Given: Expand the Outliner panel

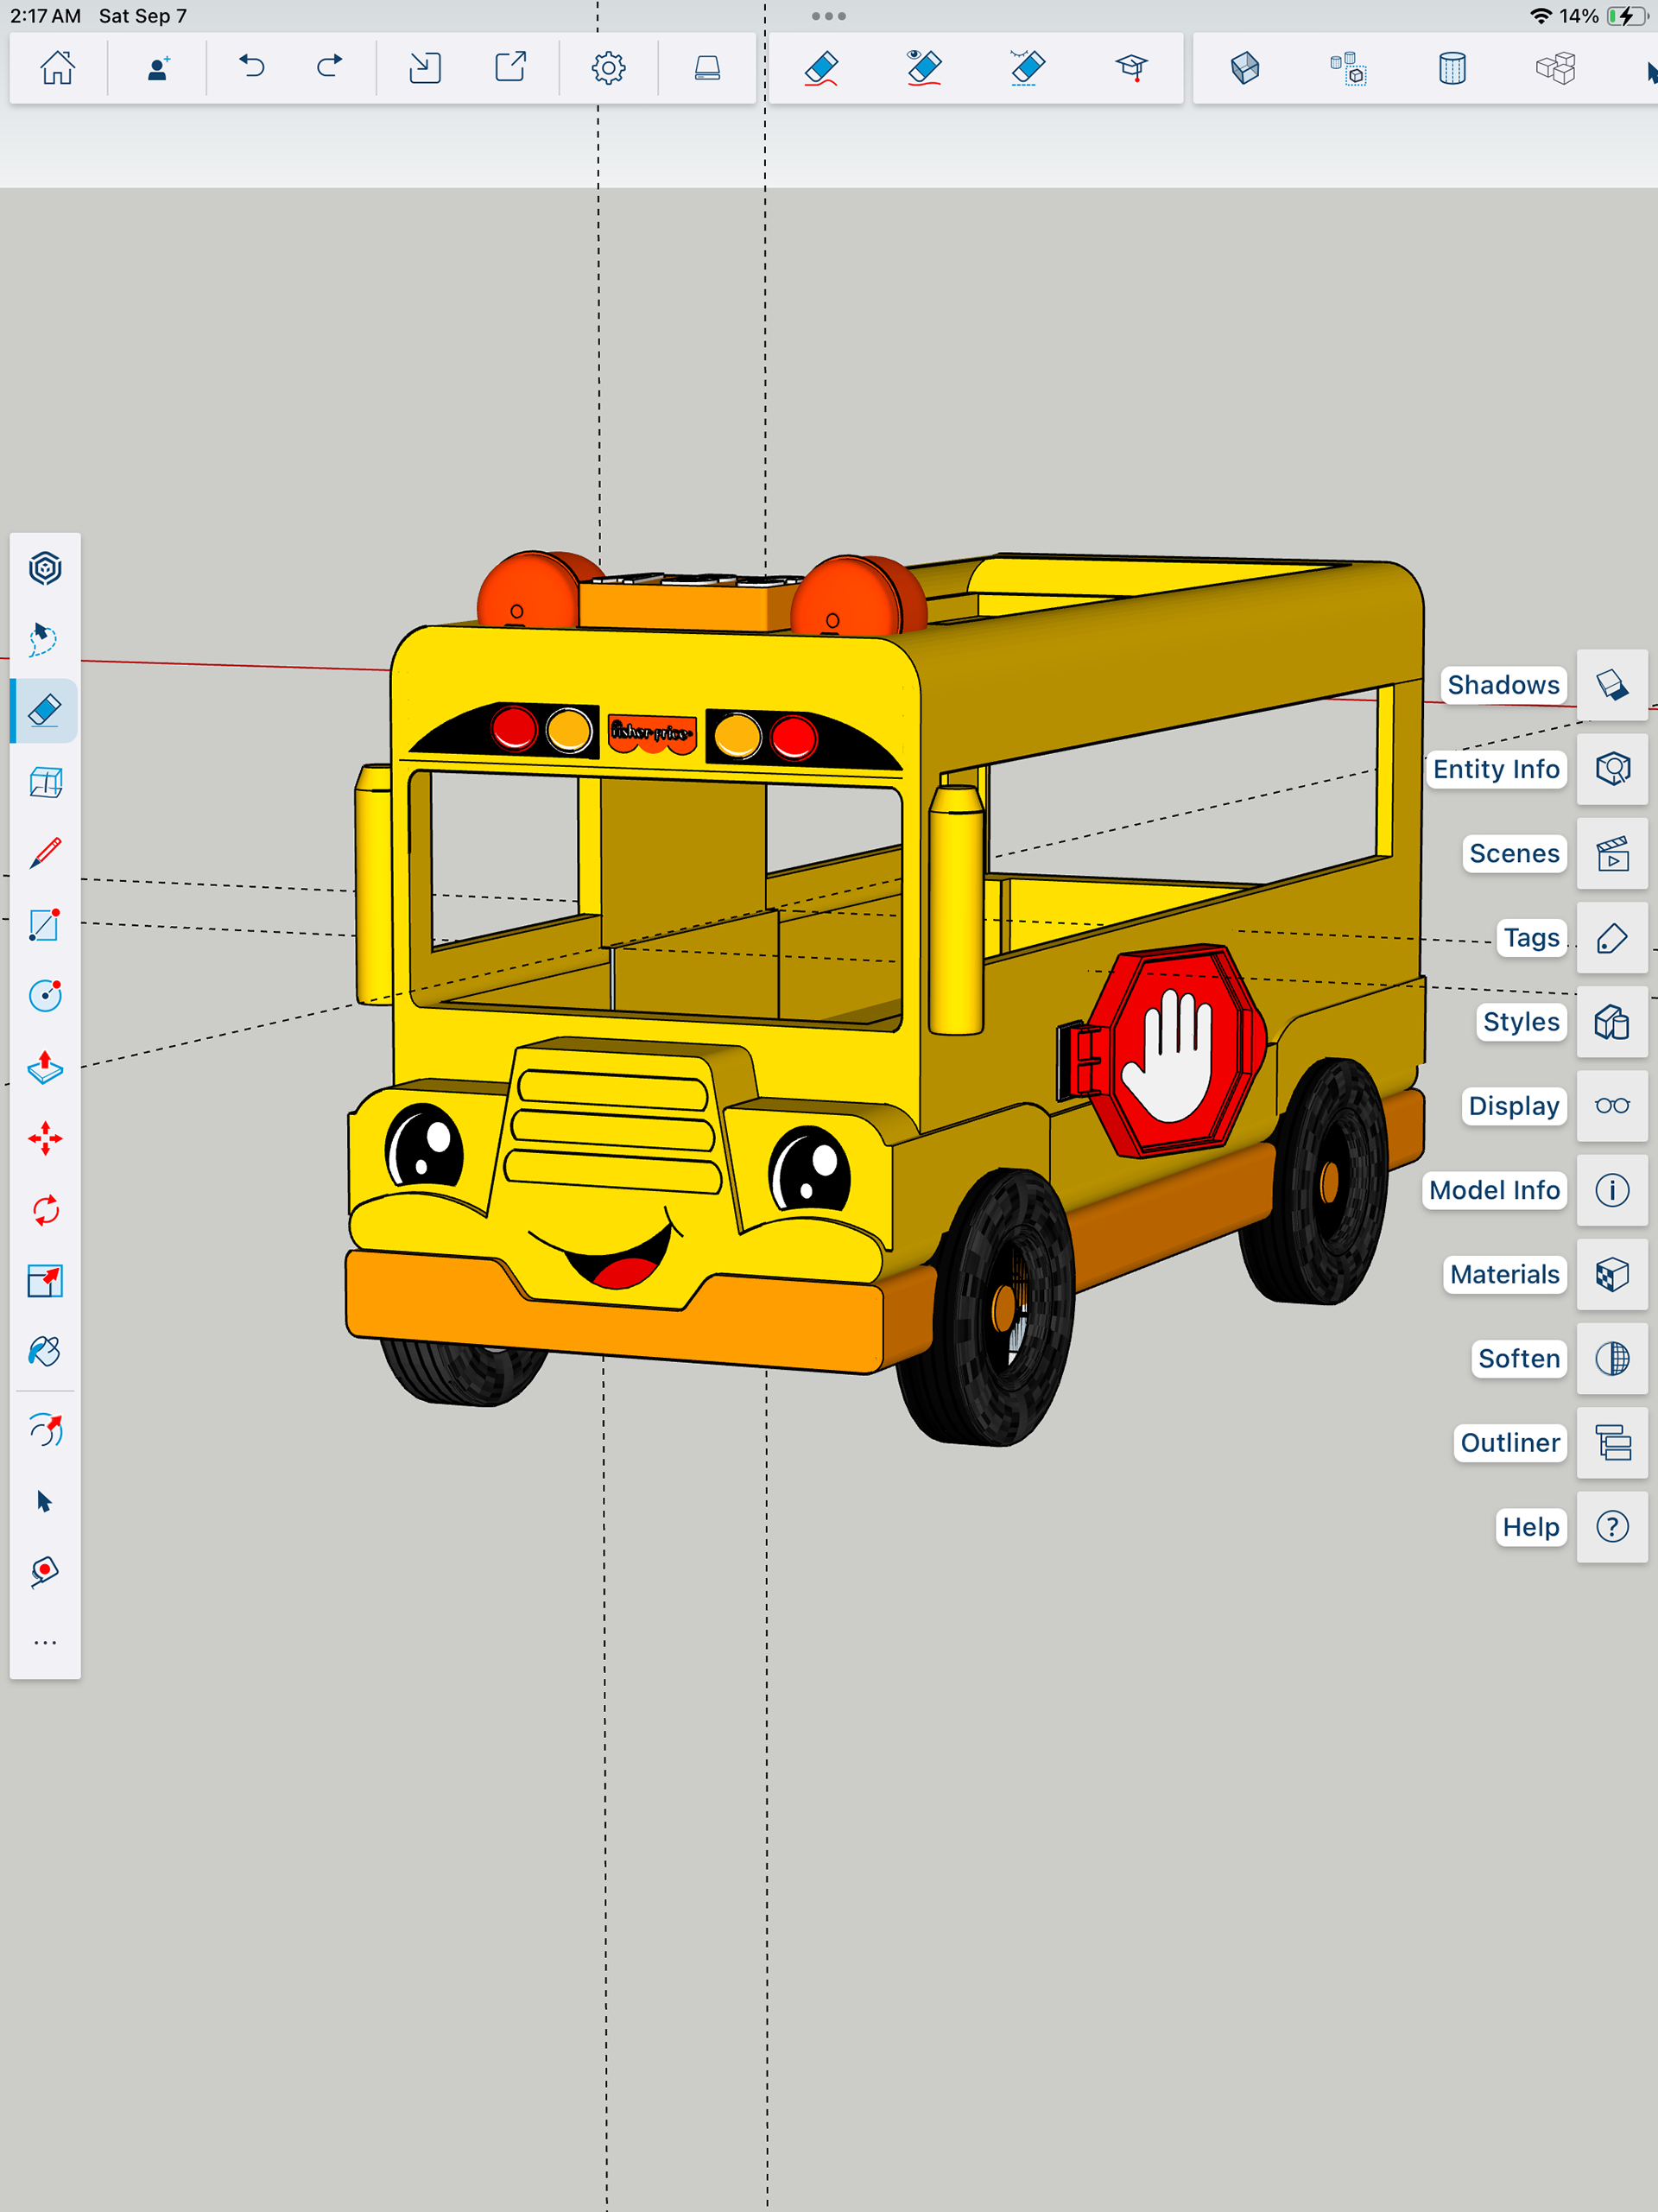Looking at the screenshot, I should coord(1612,1443).
